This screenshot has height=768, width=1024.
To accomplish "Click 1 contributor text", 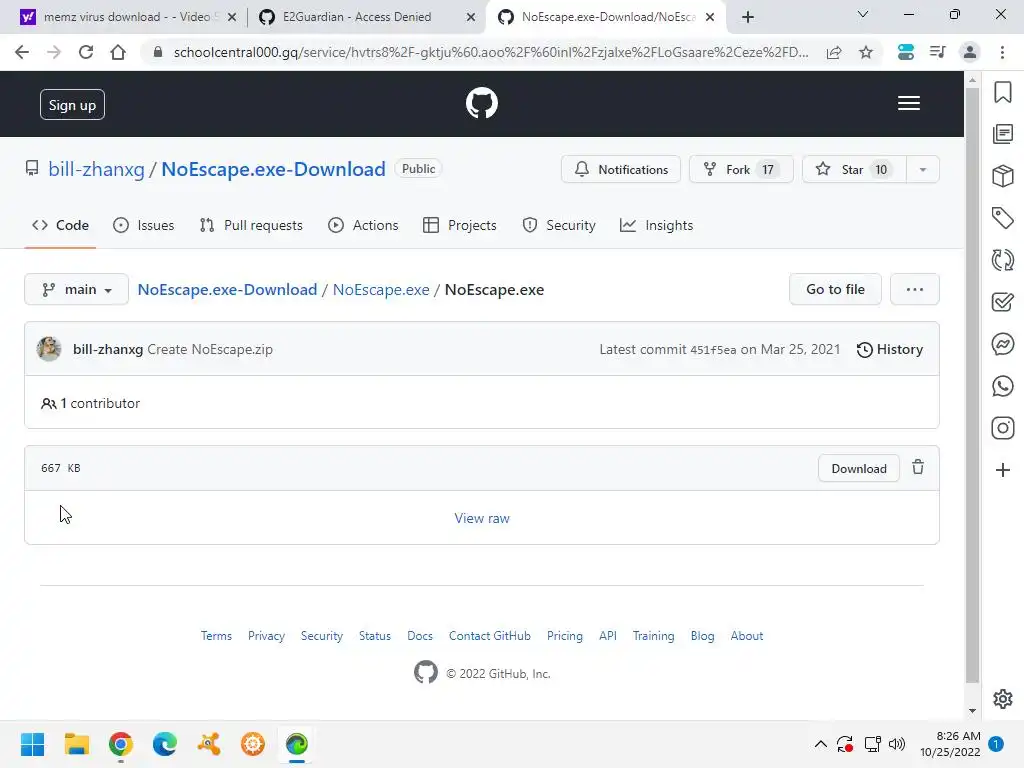I will pos(91,404).
